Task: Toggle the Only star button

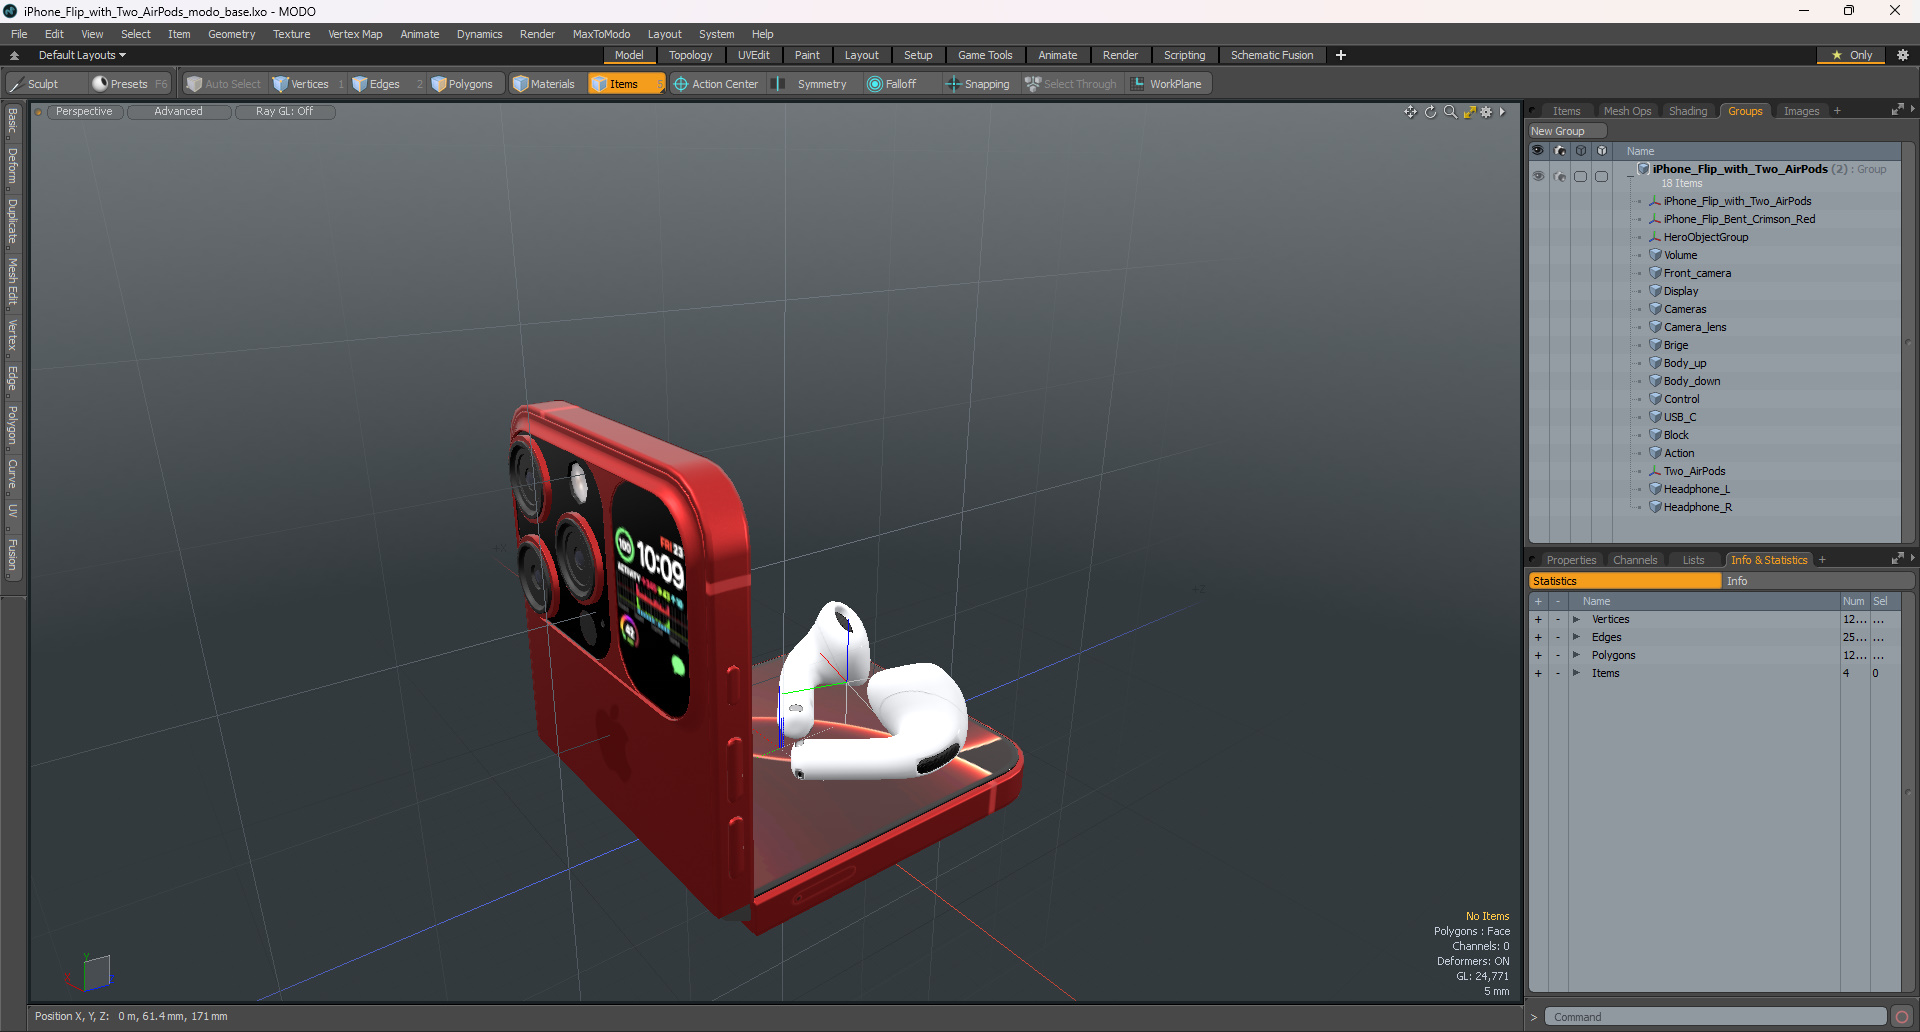Action: coord(1851,55)
